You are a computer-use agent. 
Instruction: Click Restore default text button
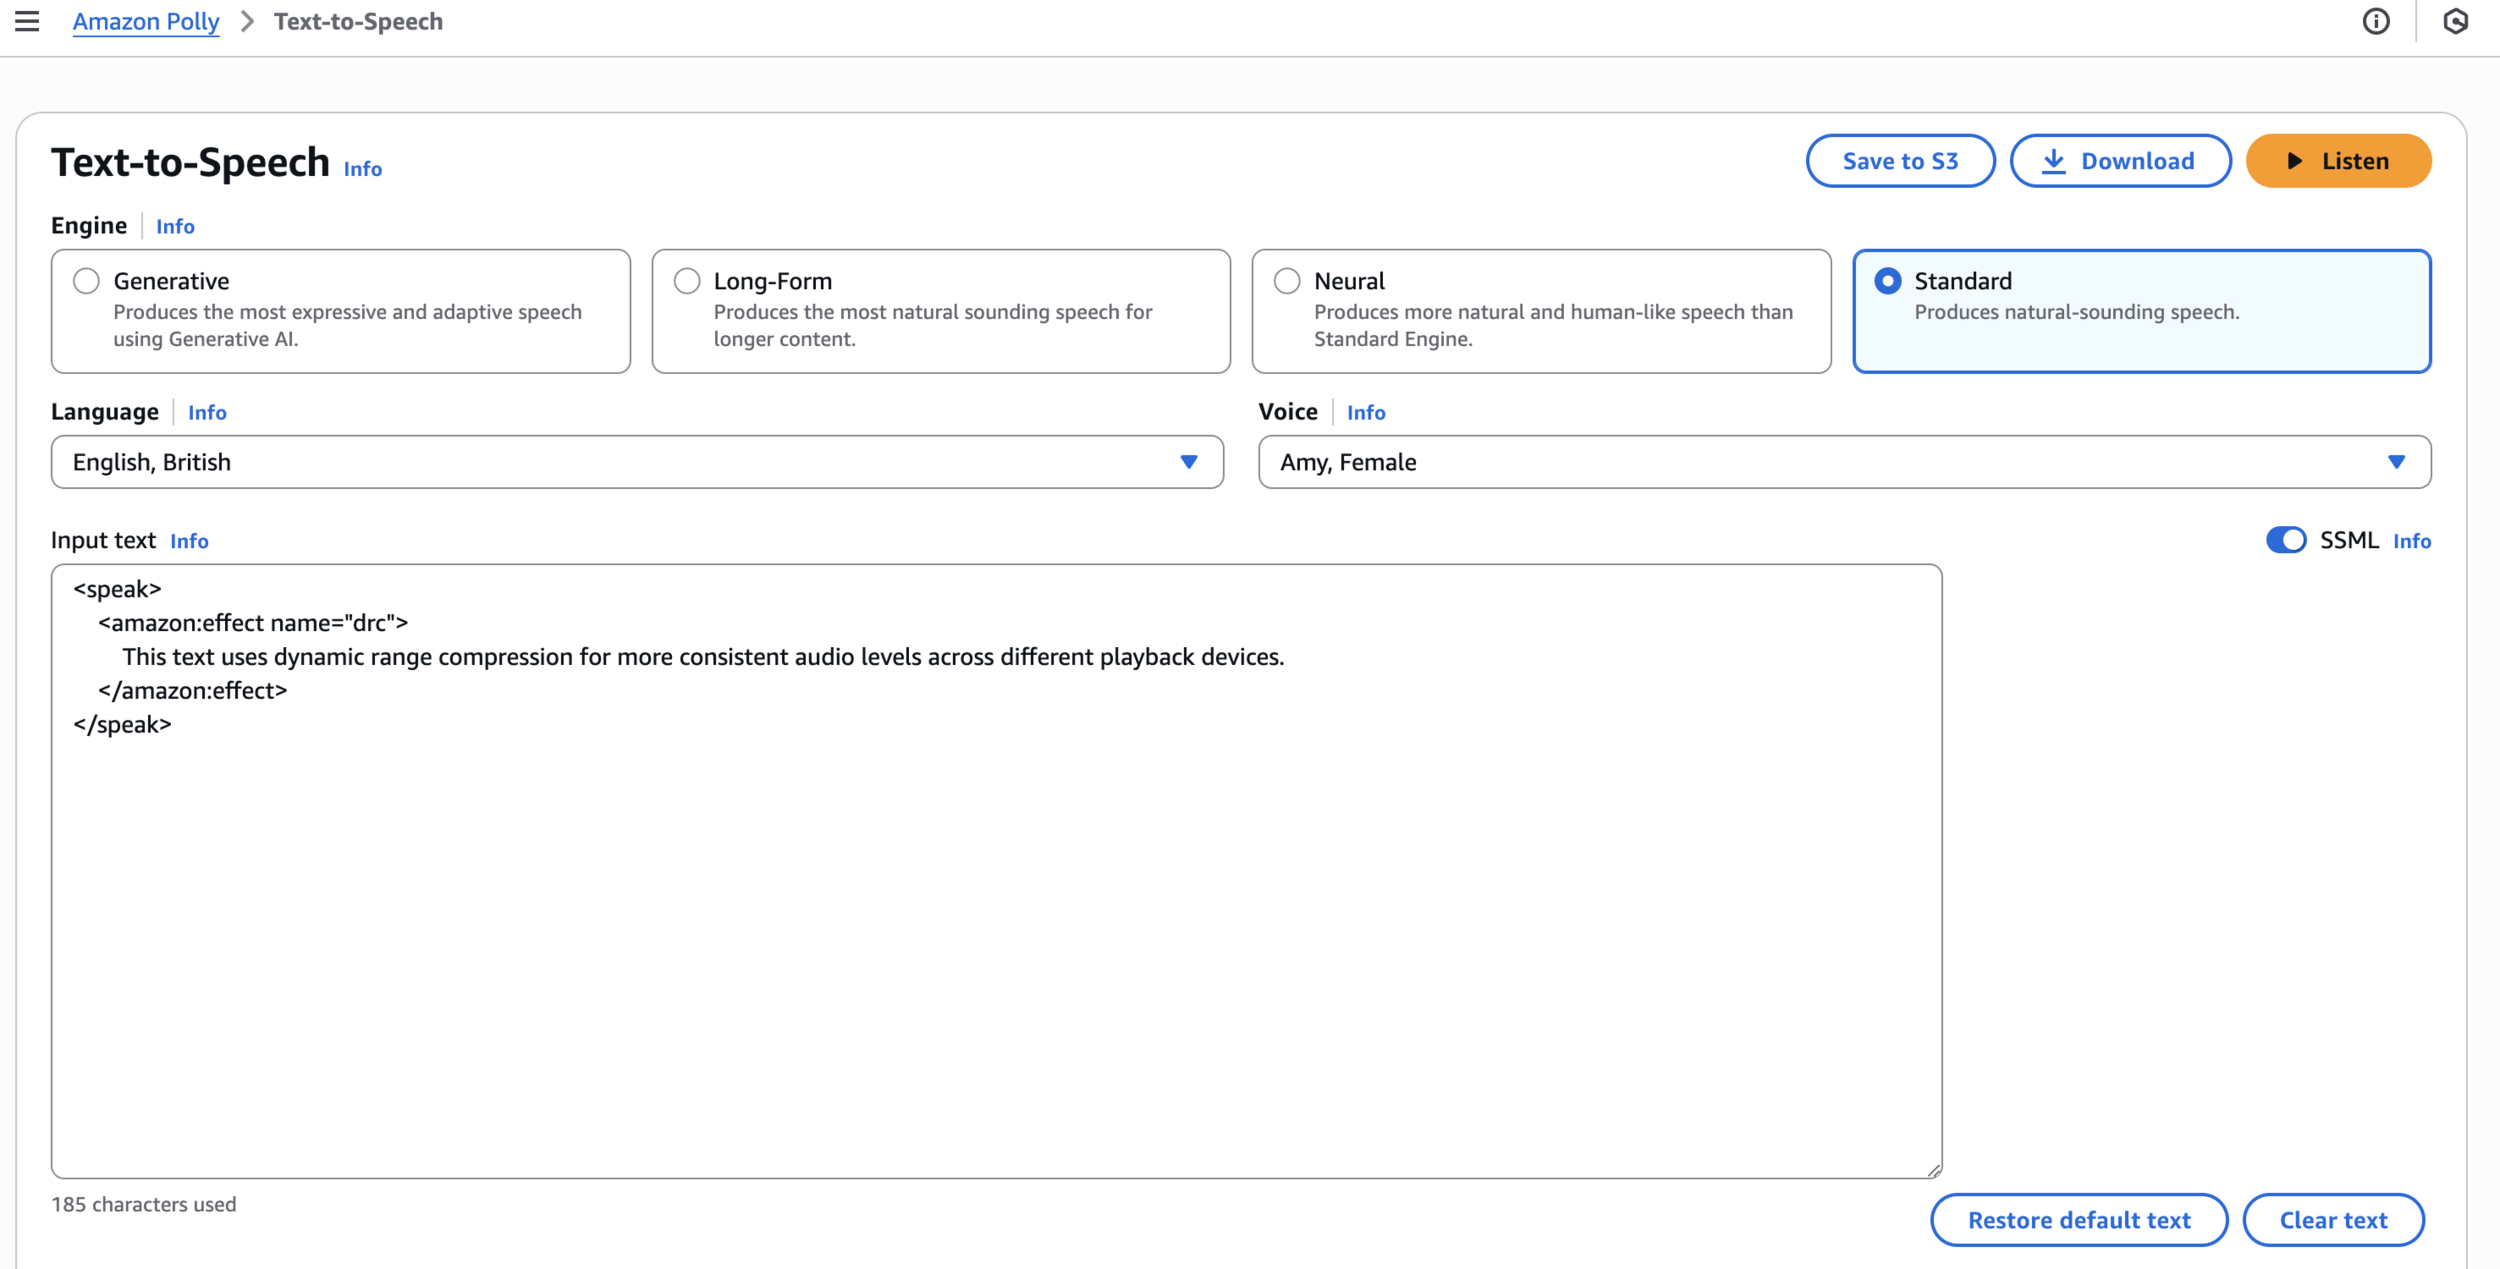[x=2078, y=1220]
